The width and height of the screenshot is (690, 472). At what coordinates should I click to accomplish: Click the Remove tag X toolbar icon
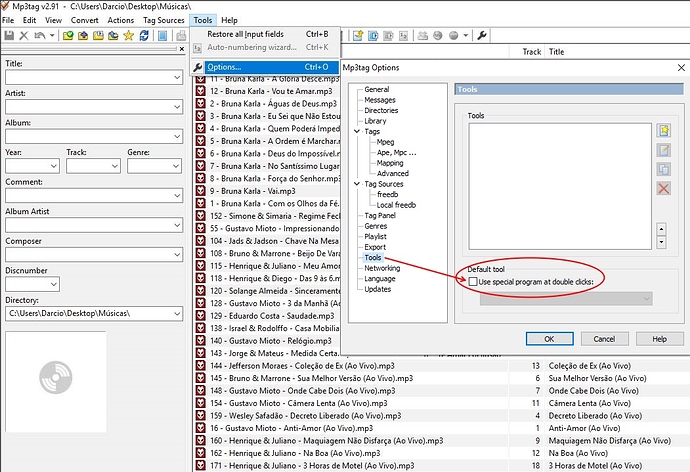tap(24, 36)
